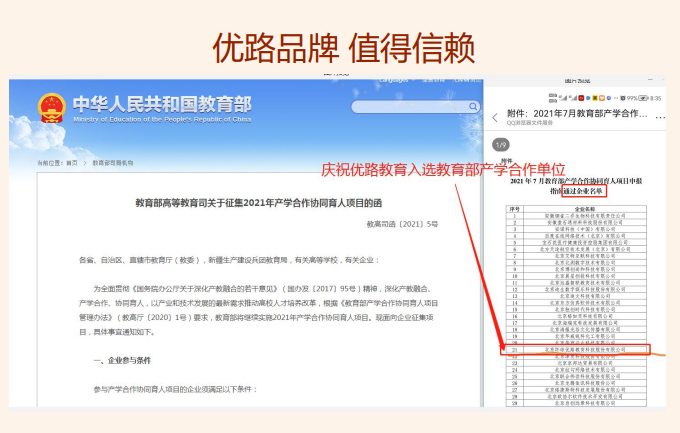This screenshot has height=433, width=680.
Task: Select highlighted row 21 in company list
Action: (575, 350)
